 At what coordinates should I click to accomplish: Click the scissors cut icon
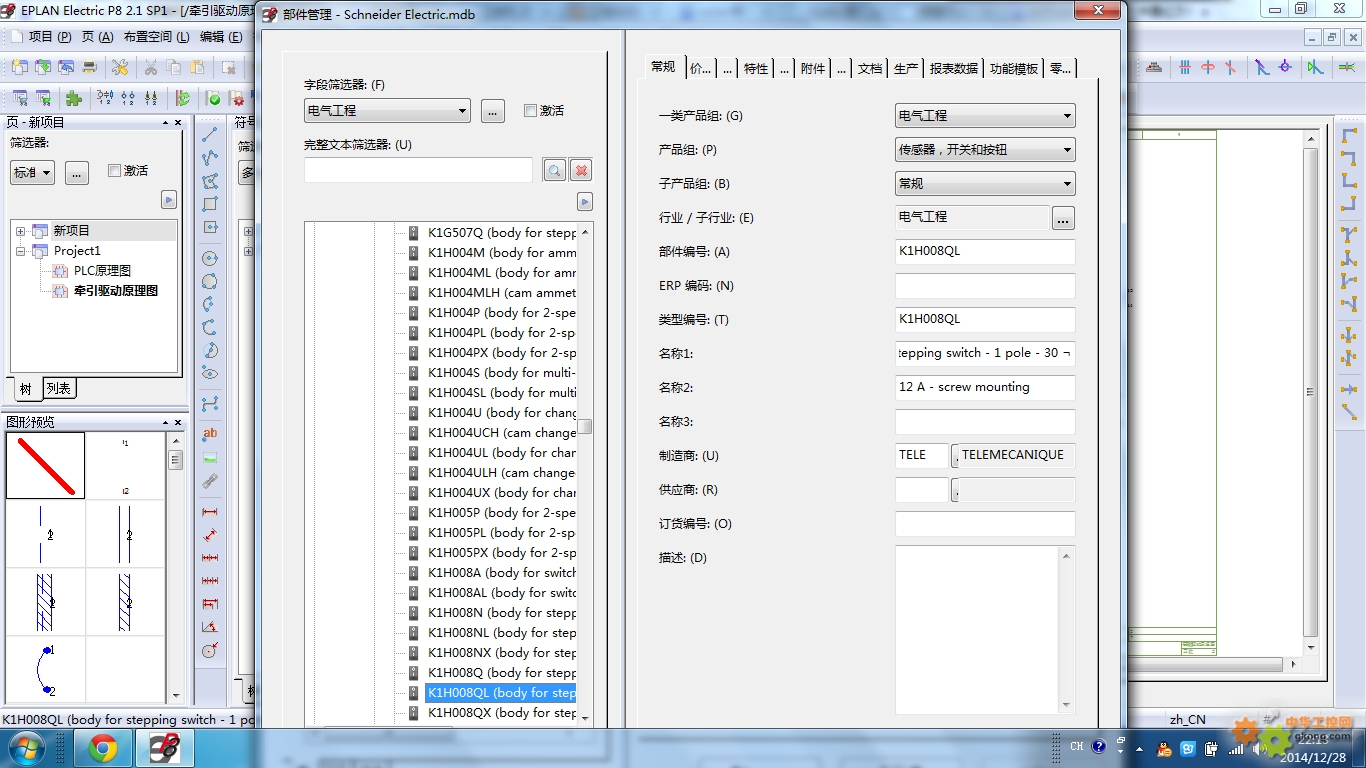point(150,67)
